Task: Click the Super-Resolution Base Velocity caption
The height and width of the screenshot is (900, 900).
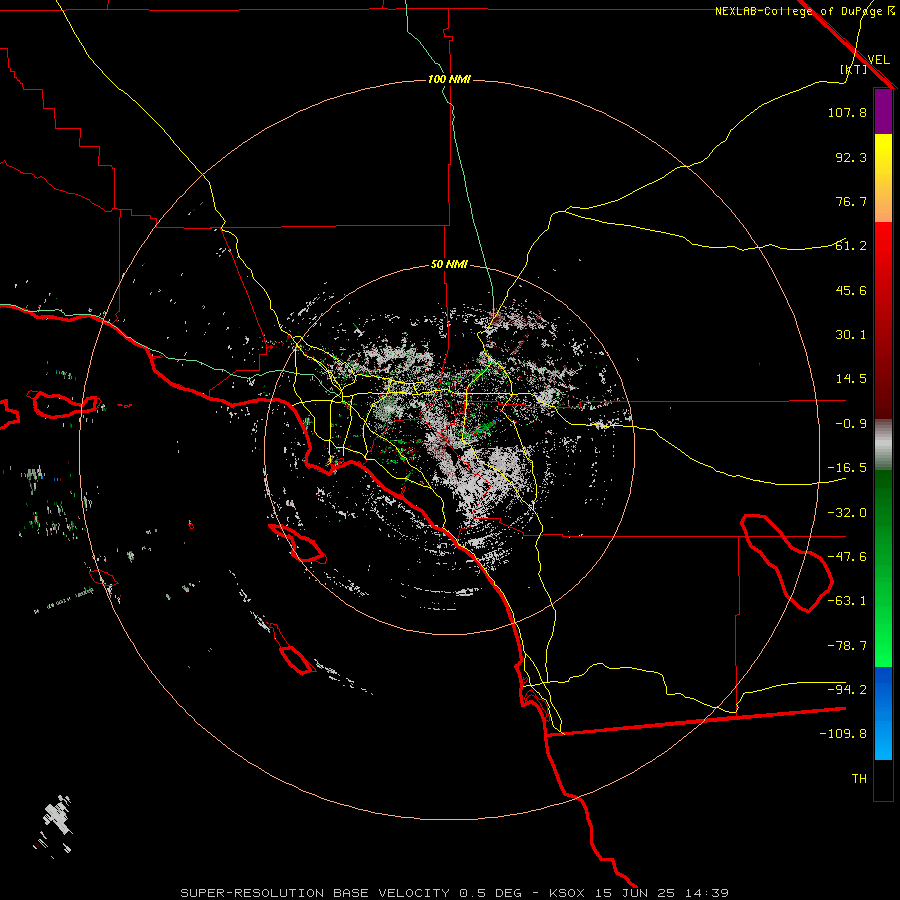Action: point(454,893)
